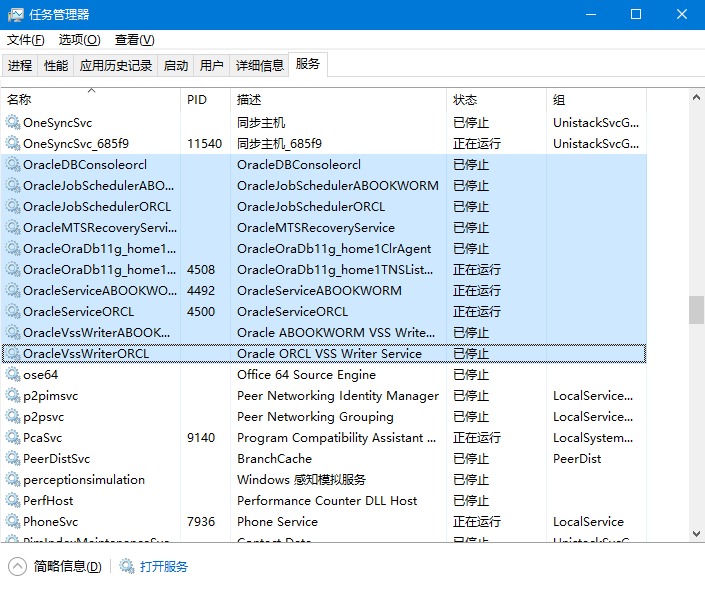Click the vertical scrollbar thumb

(x=696, y=310)
